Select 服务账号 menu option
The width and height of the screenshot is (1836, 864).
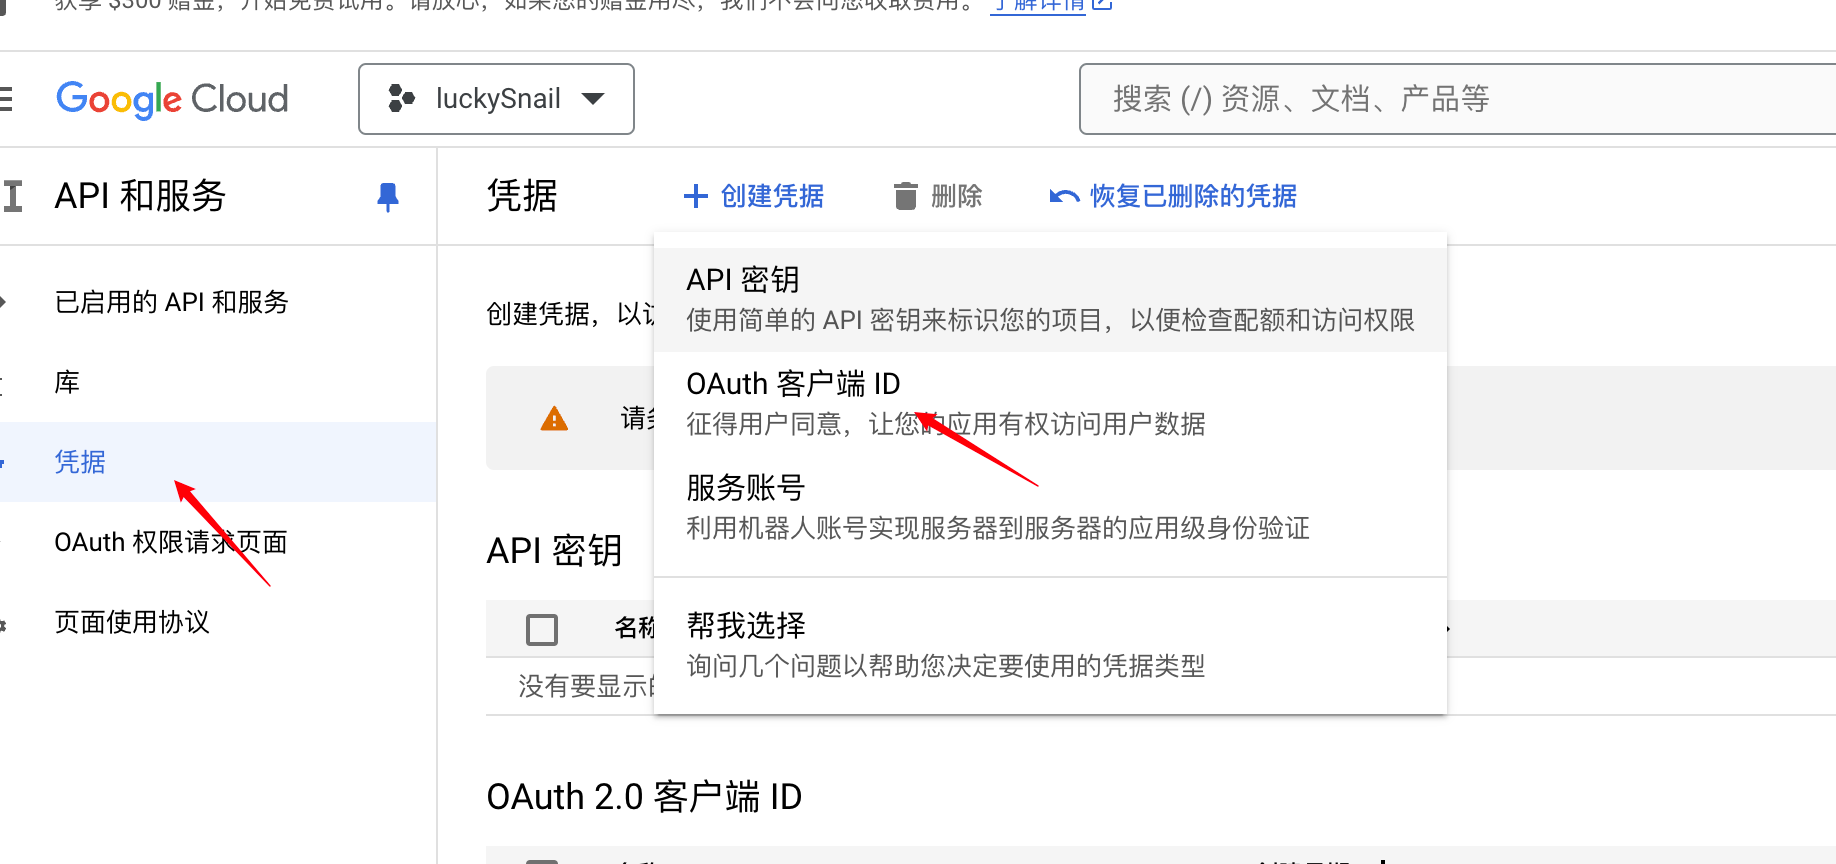coord(1050,507)
